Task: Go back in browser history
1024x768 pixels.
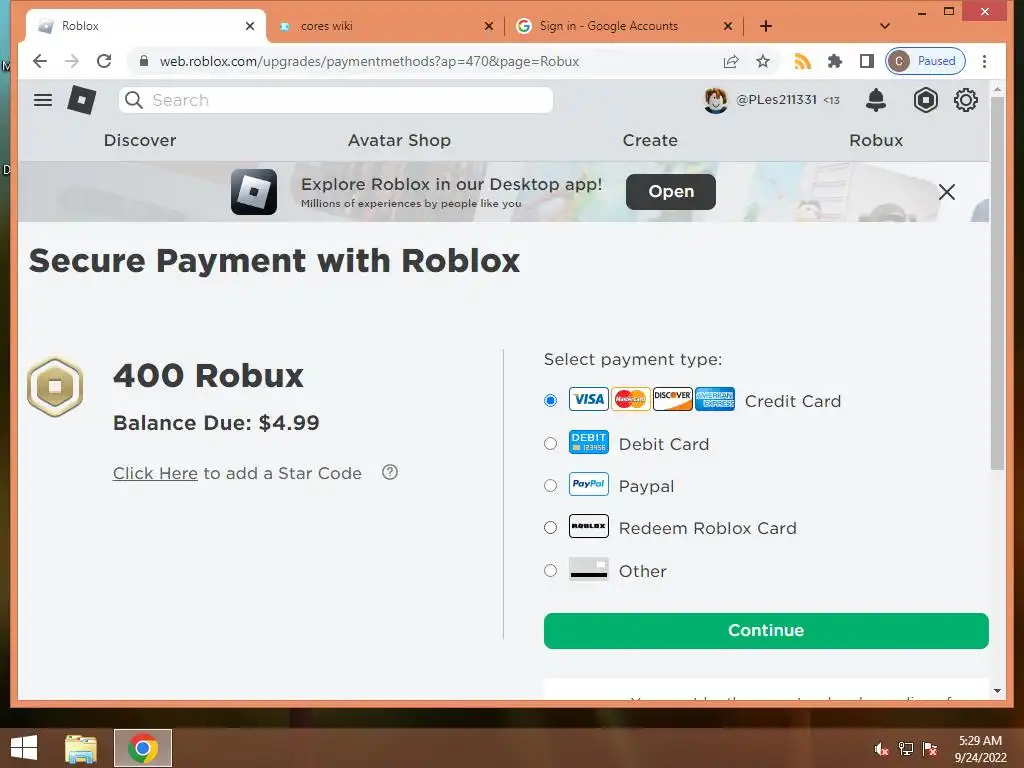Action: pos(40,61)
